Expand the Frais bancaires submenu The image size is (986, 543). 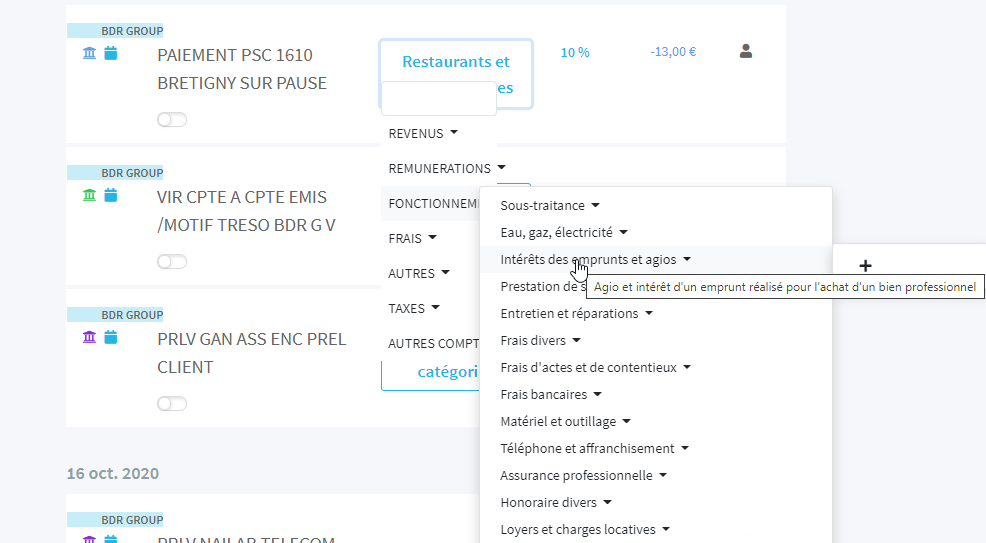click(550, 395)
